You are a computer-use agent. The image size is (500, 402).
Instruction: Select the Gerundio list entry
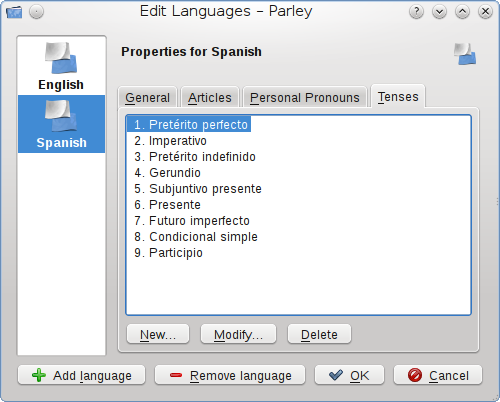(x=167, y=173)
